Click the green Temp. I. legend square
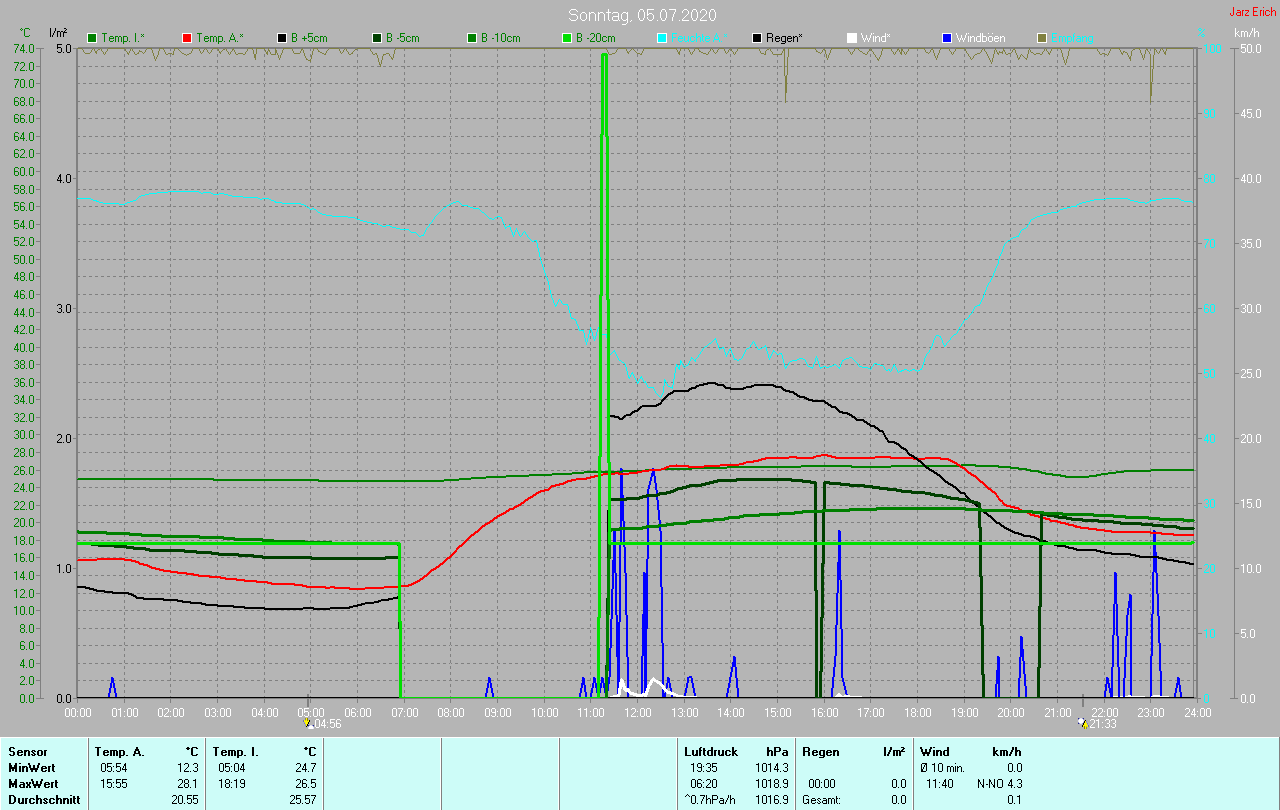The image size is (1280, 810). (x=92, y=38)
